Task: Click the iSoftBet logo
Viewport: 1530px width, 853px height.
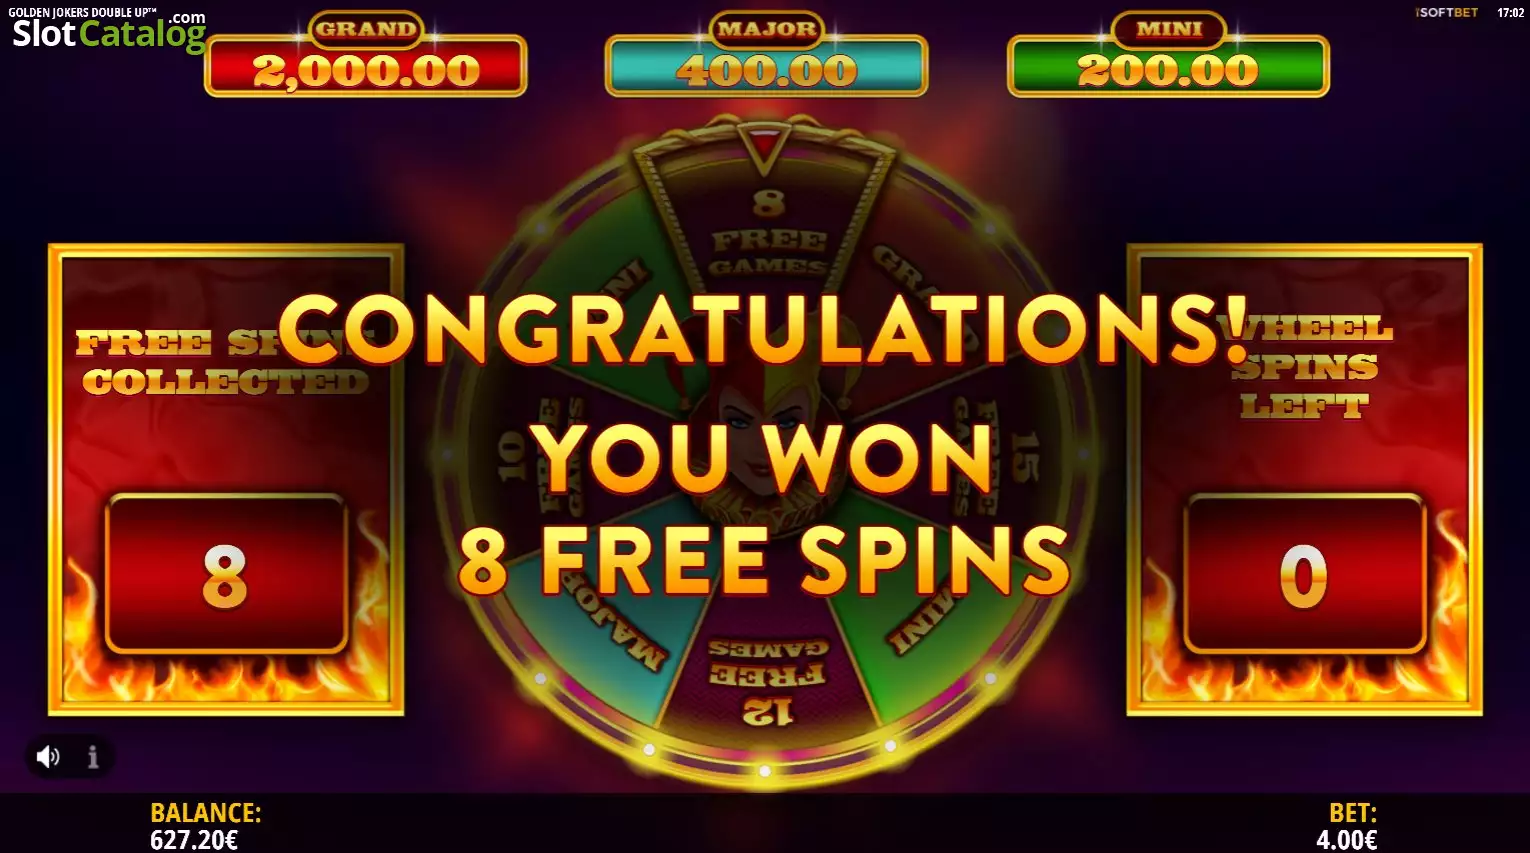Action: 1447,13
